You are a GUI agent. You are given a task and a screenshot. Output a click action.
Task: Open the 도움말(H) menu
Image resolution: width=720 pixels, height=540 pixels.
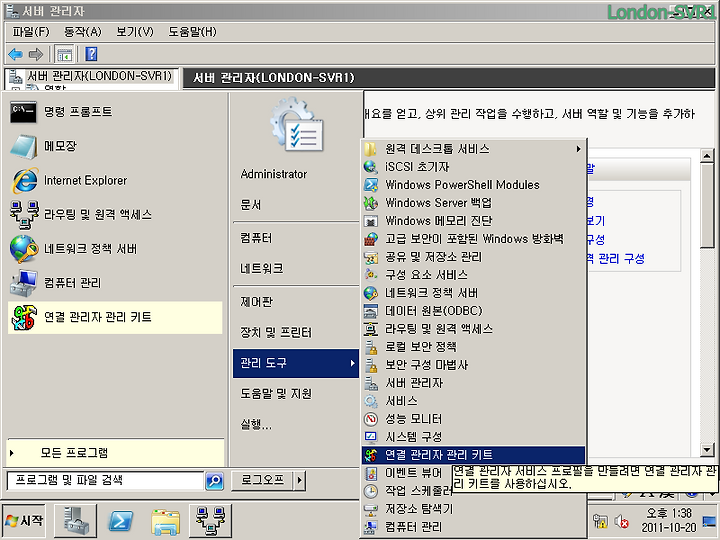(x=192, y=32)
